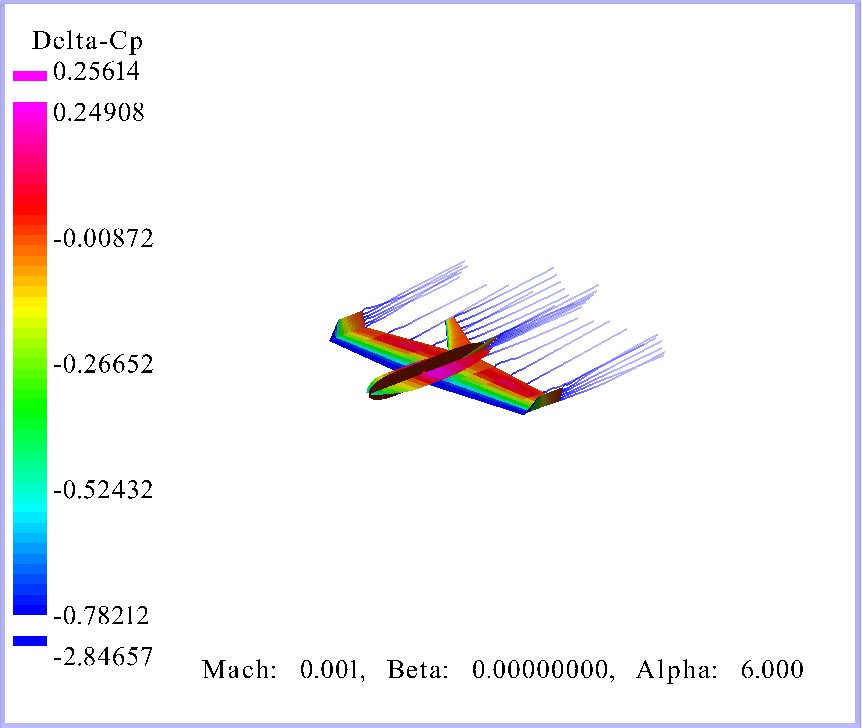The image size is (862, 728).
Task: Select the -0.00872 legend value
Action: pyautogui.click(x=102, y=239)
